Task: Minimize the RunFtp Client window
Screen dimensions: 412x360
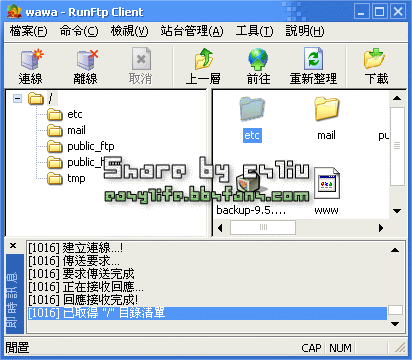Action: click(x=361, y=12)
